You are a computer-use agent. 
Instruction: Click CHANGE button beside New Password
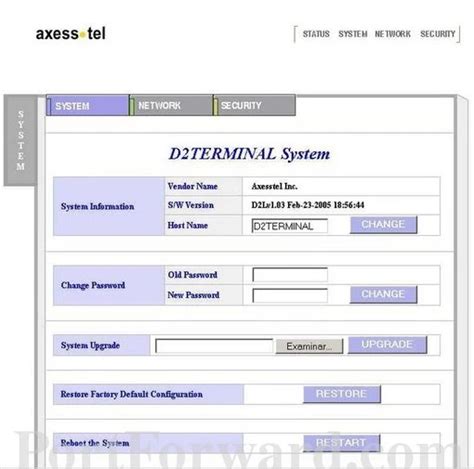383,294
